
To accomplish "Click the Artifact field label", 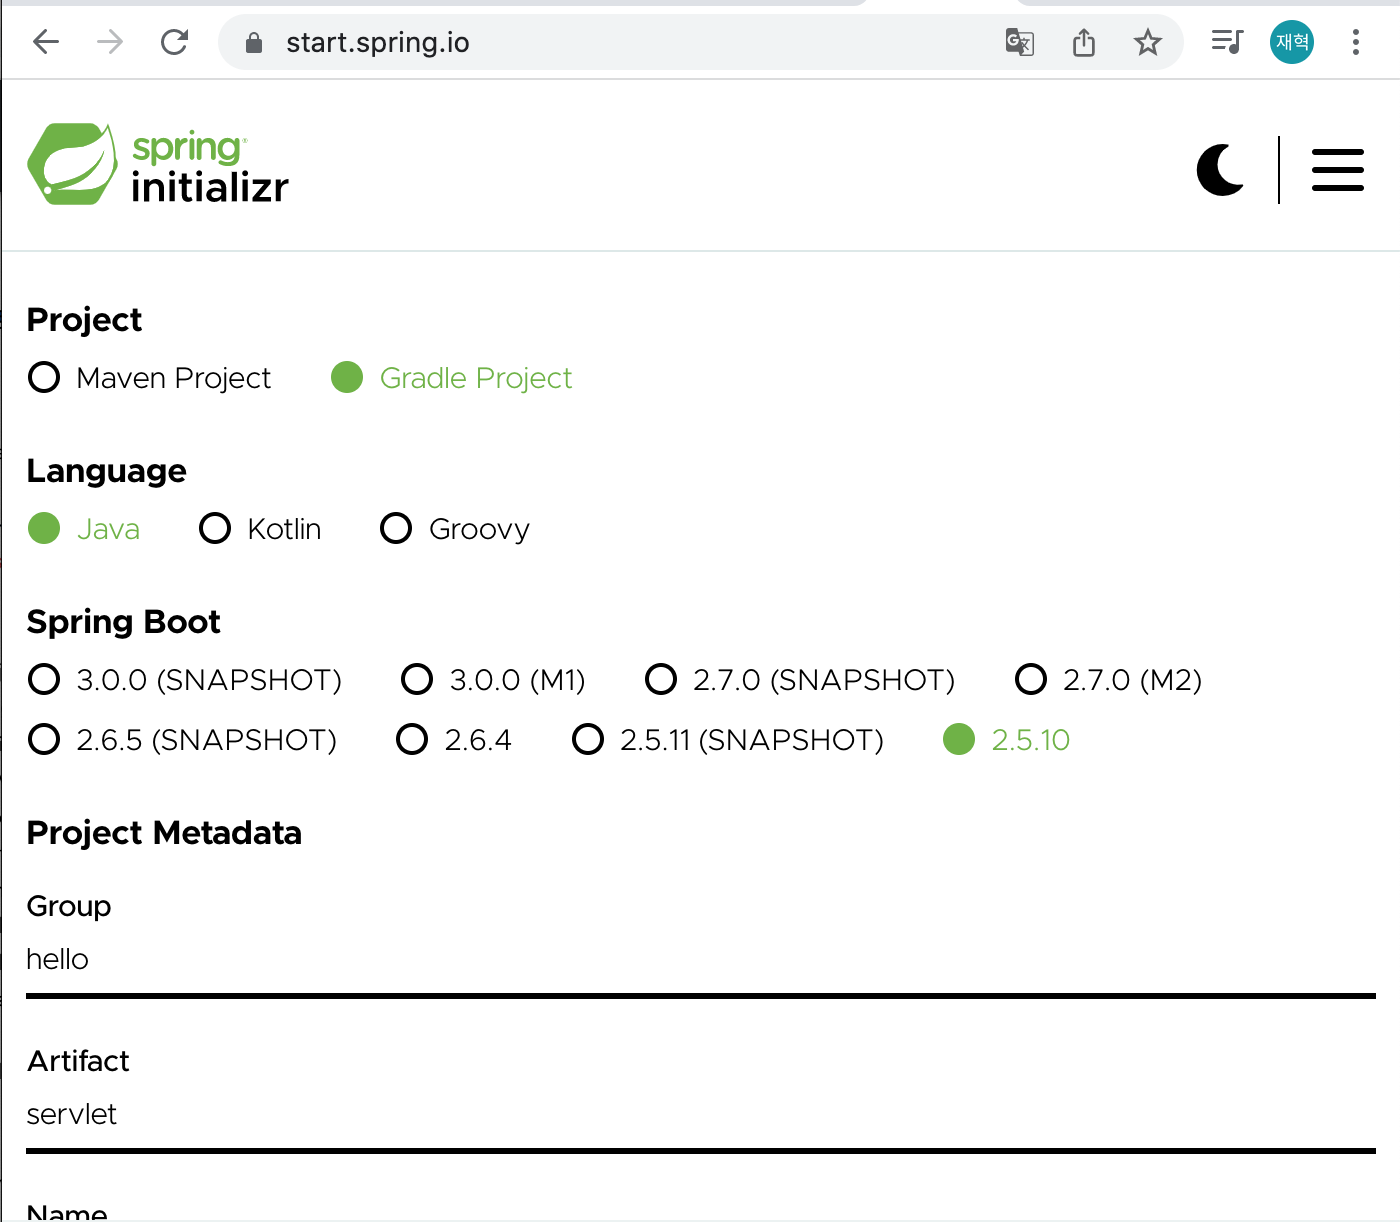I will pyautogui.click(x=78, y=1061).
